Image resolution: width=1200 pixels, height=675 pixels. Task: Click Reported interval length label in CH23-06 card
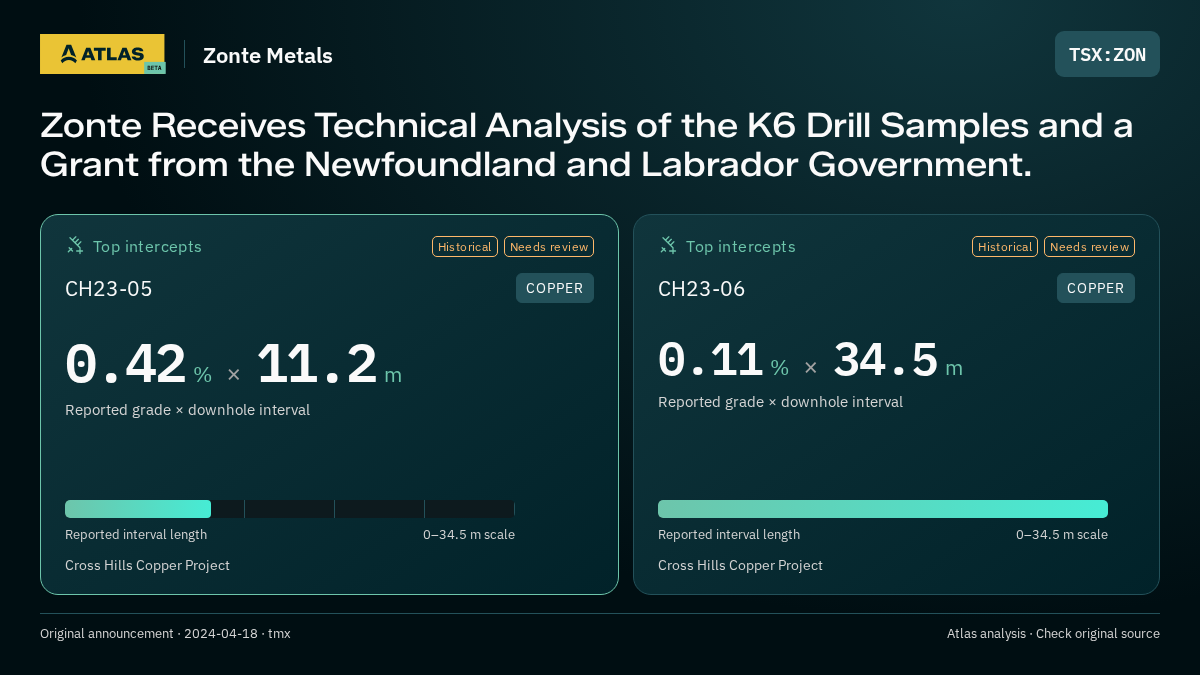(729, 535)
